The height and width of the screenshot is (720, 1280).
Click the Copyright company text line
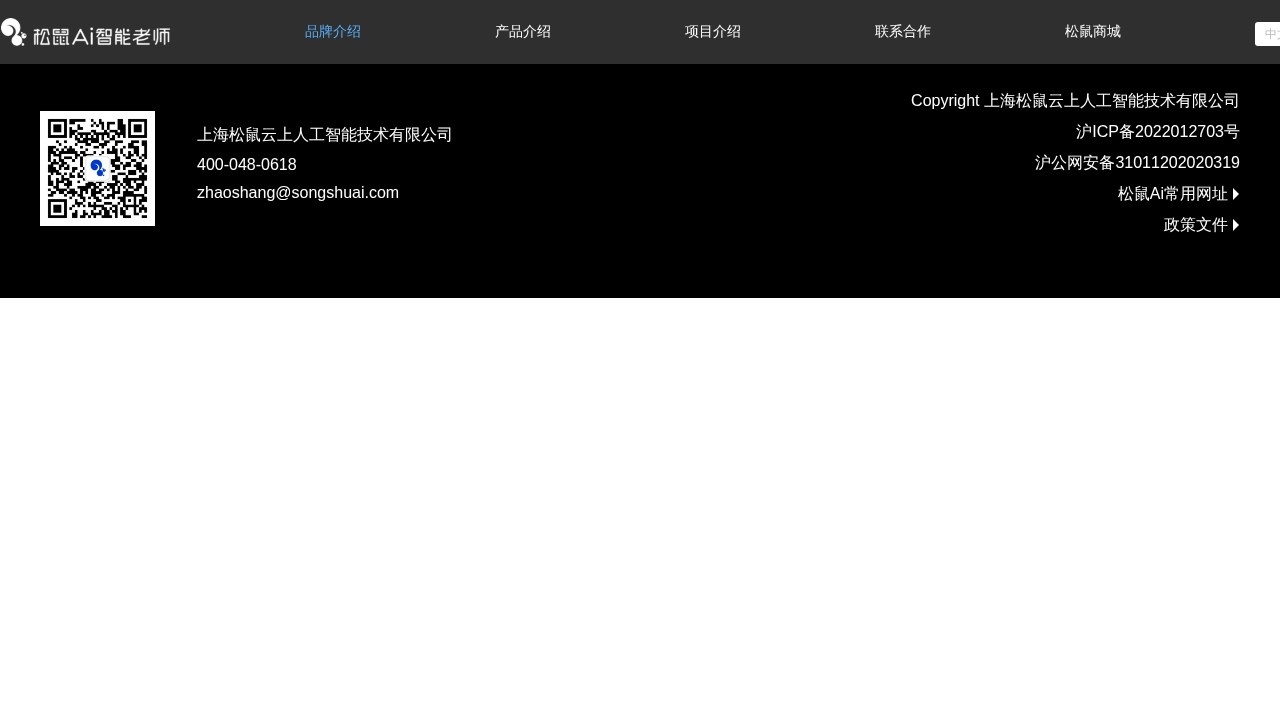click(x=1075, y=101)
